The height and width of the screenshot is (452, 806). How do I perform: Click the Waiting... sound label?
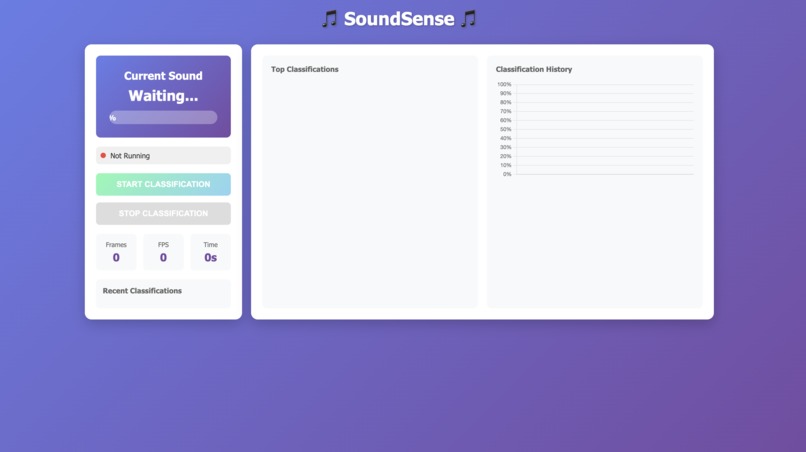[163, 96]
